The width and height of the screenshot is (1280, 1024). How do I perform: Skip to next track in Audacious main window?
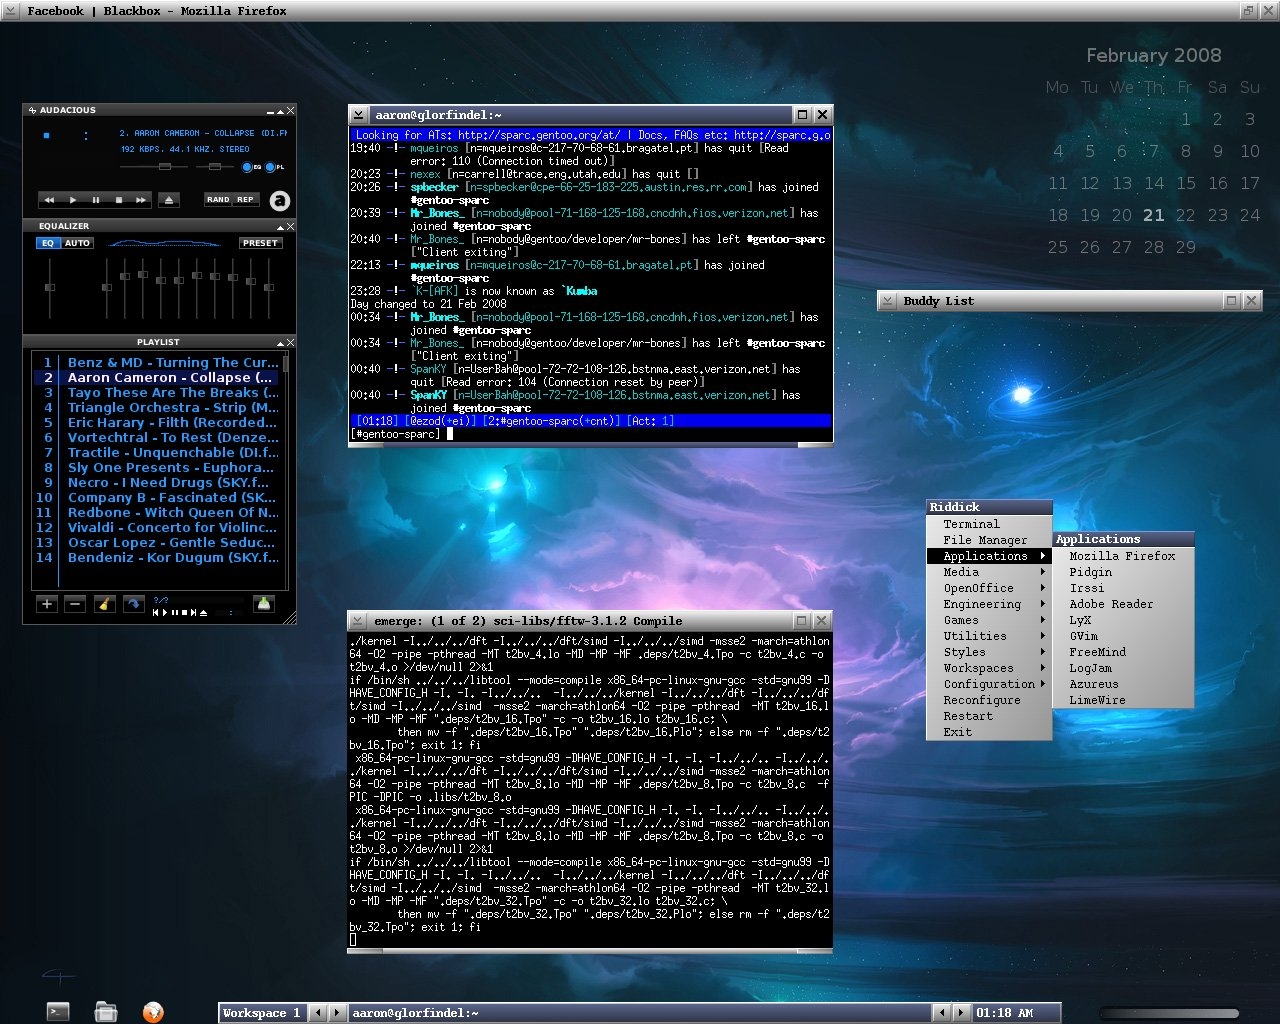[x=141, y=200]
